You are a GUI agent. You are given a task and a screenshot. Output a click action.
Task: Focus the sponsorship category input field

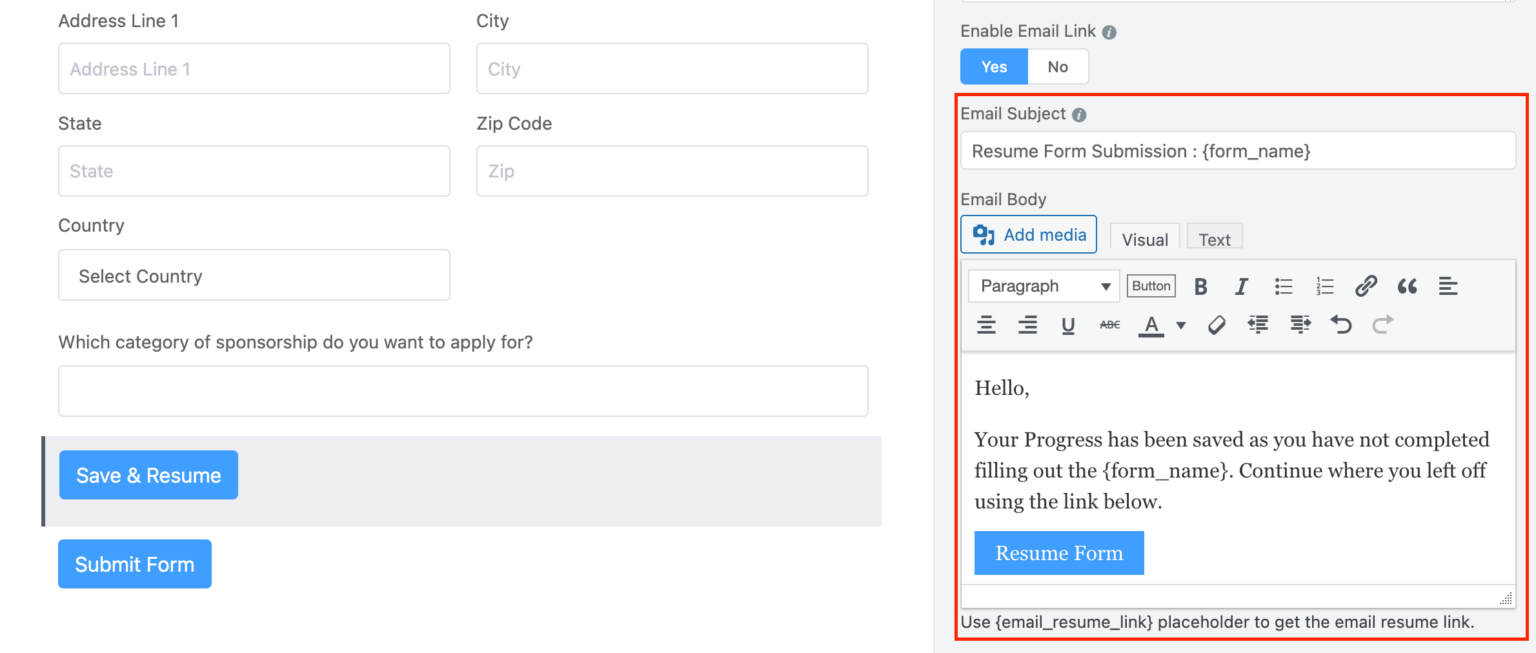463,391
